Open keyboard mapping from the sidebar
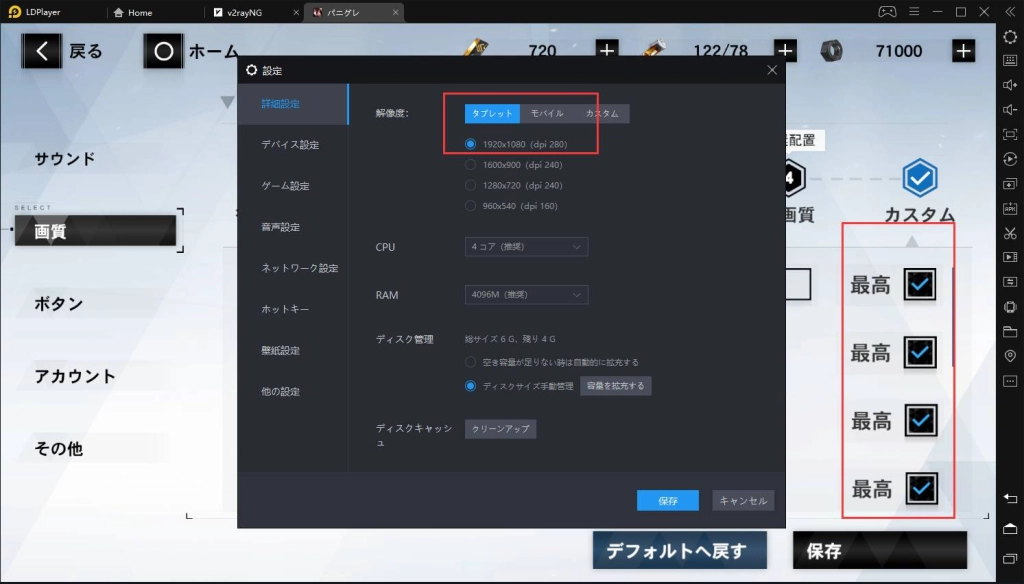 point(1010,60)
